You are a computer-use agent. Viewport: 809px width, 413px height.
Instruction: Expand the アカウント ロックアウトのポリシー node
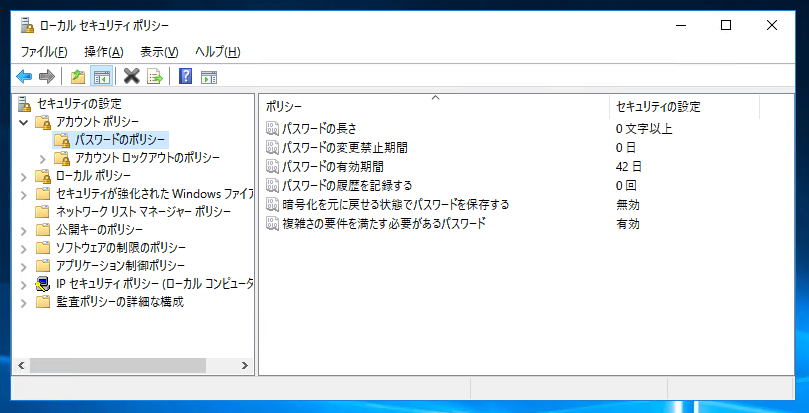[43, 158]
